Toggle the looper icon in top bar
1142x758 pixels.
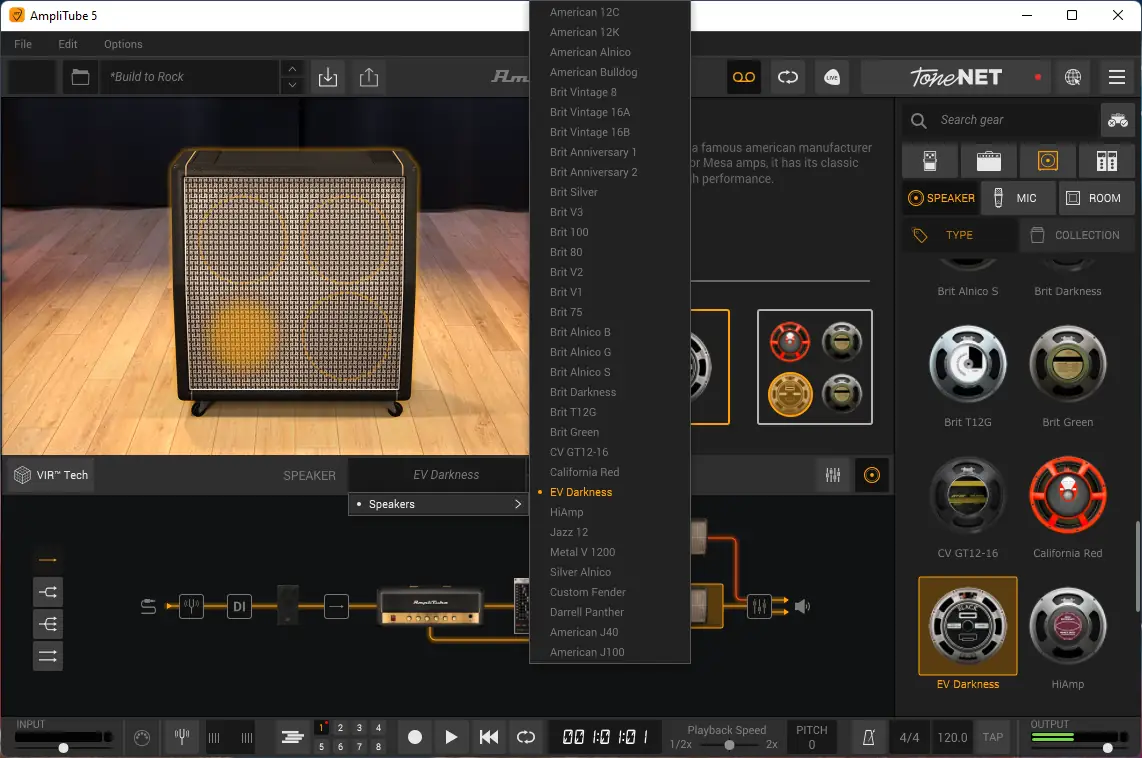[788, 77]
